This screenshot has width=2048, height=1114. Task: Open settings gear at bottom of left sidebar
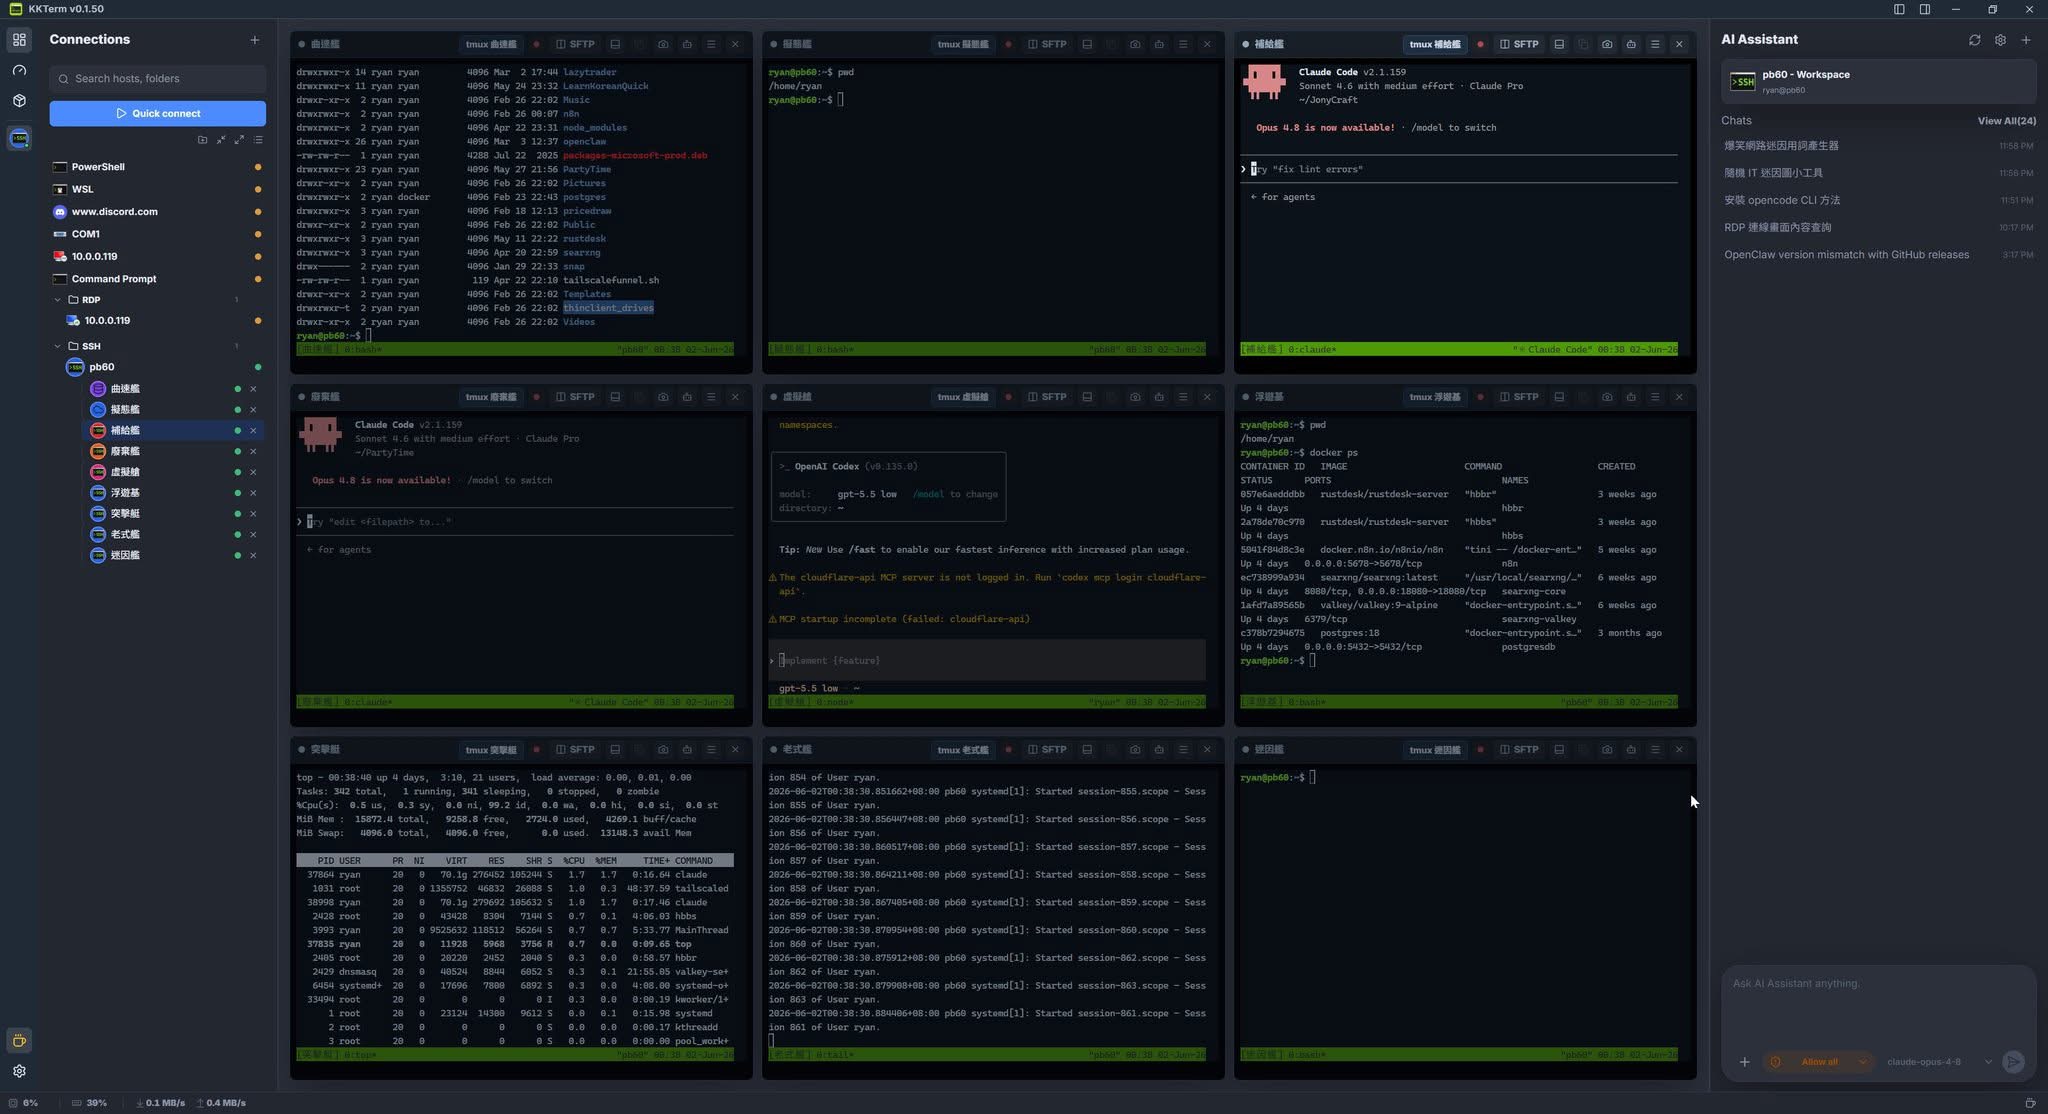pyautogui.click(x=19, y=1071)
